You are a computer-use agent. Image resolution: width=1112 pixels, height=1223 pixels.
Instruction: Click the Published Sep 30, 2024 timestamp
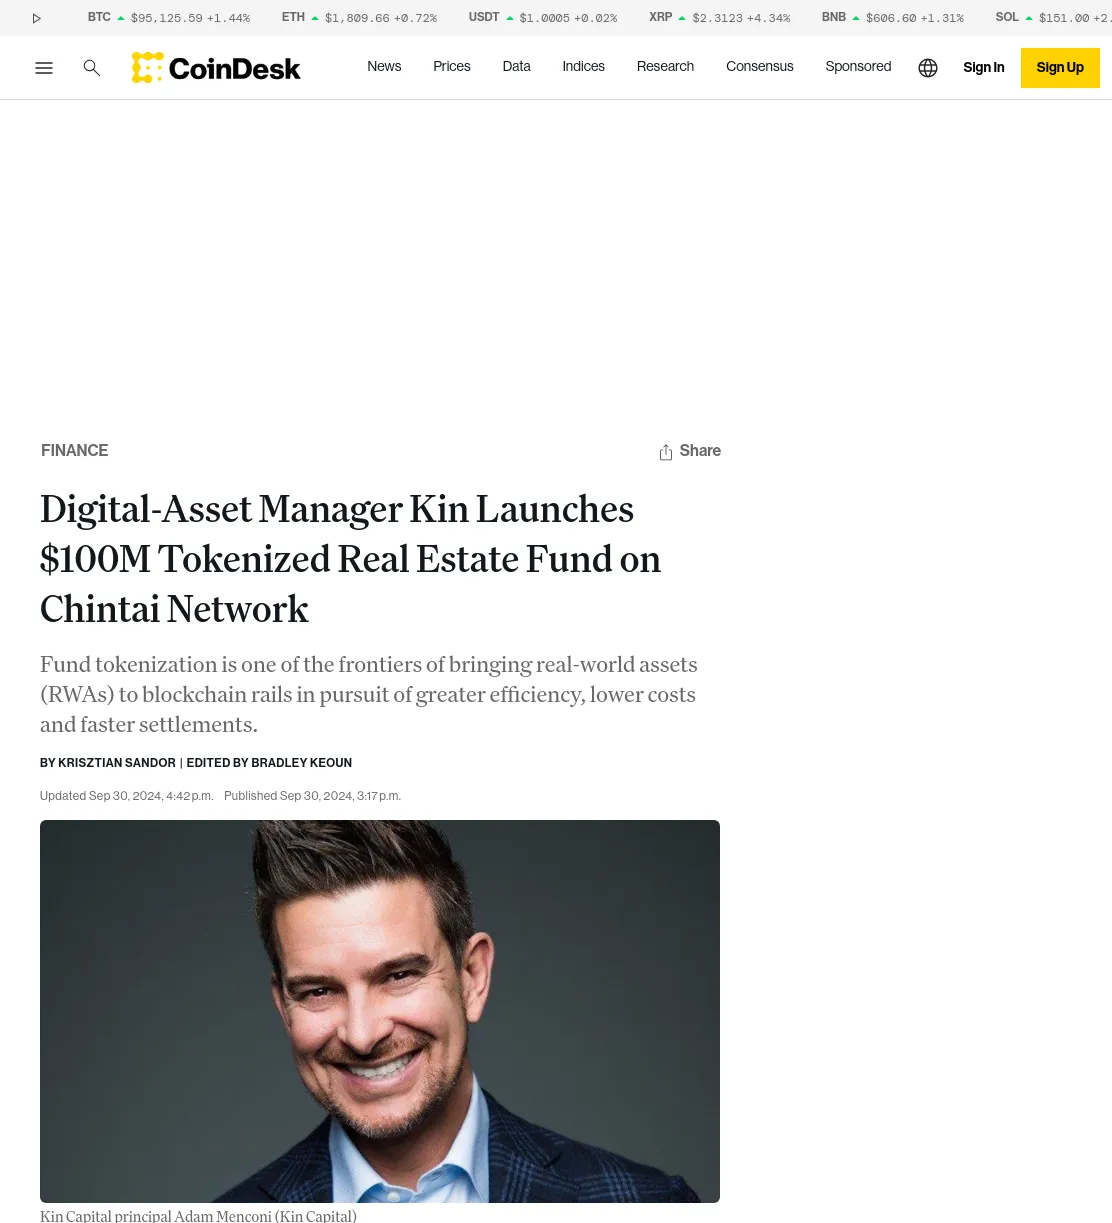click(x=312, y=796)
